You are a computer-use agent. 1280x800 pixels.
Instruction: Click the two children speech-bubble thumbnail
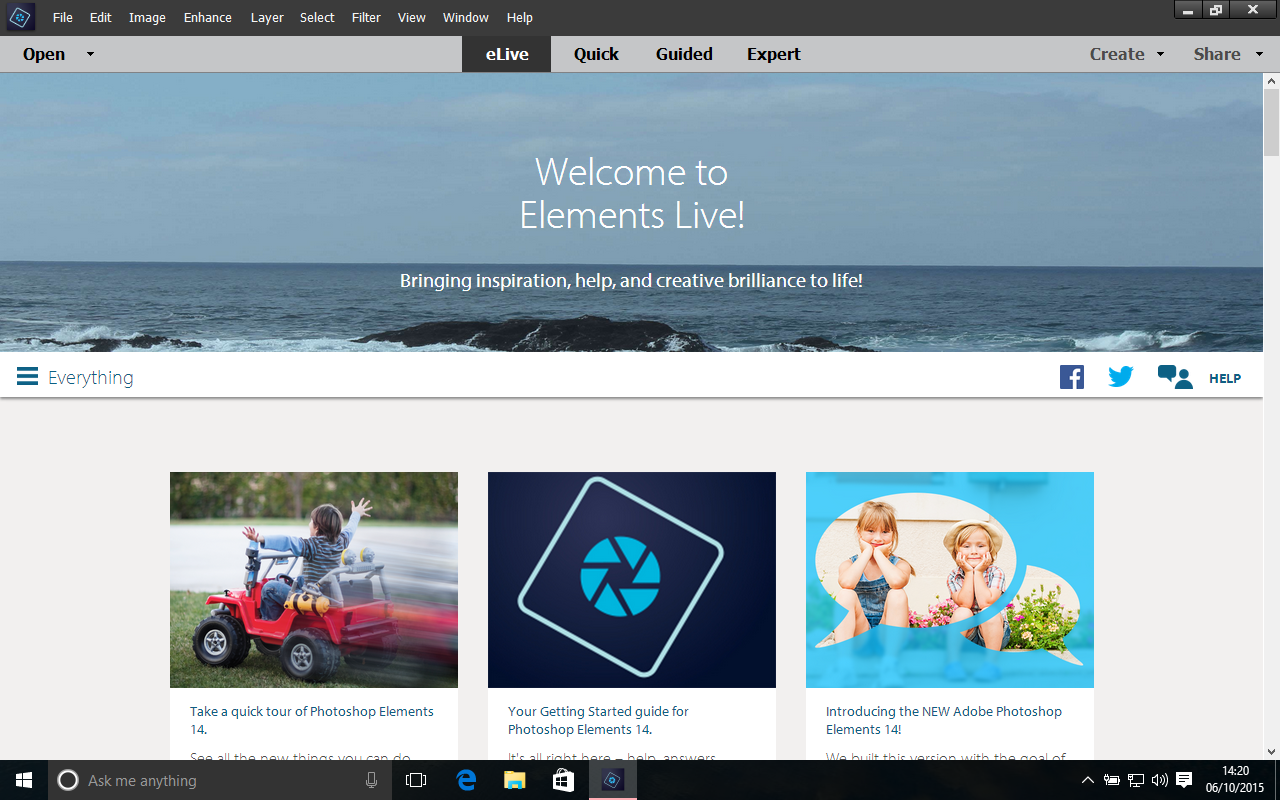[x=950, y=580]
